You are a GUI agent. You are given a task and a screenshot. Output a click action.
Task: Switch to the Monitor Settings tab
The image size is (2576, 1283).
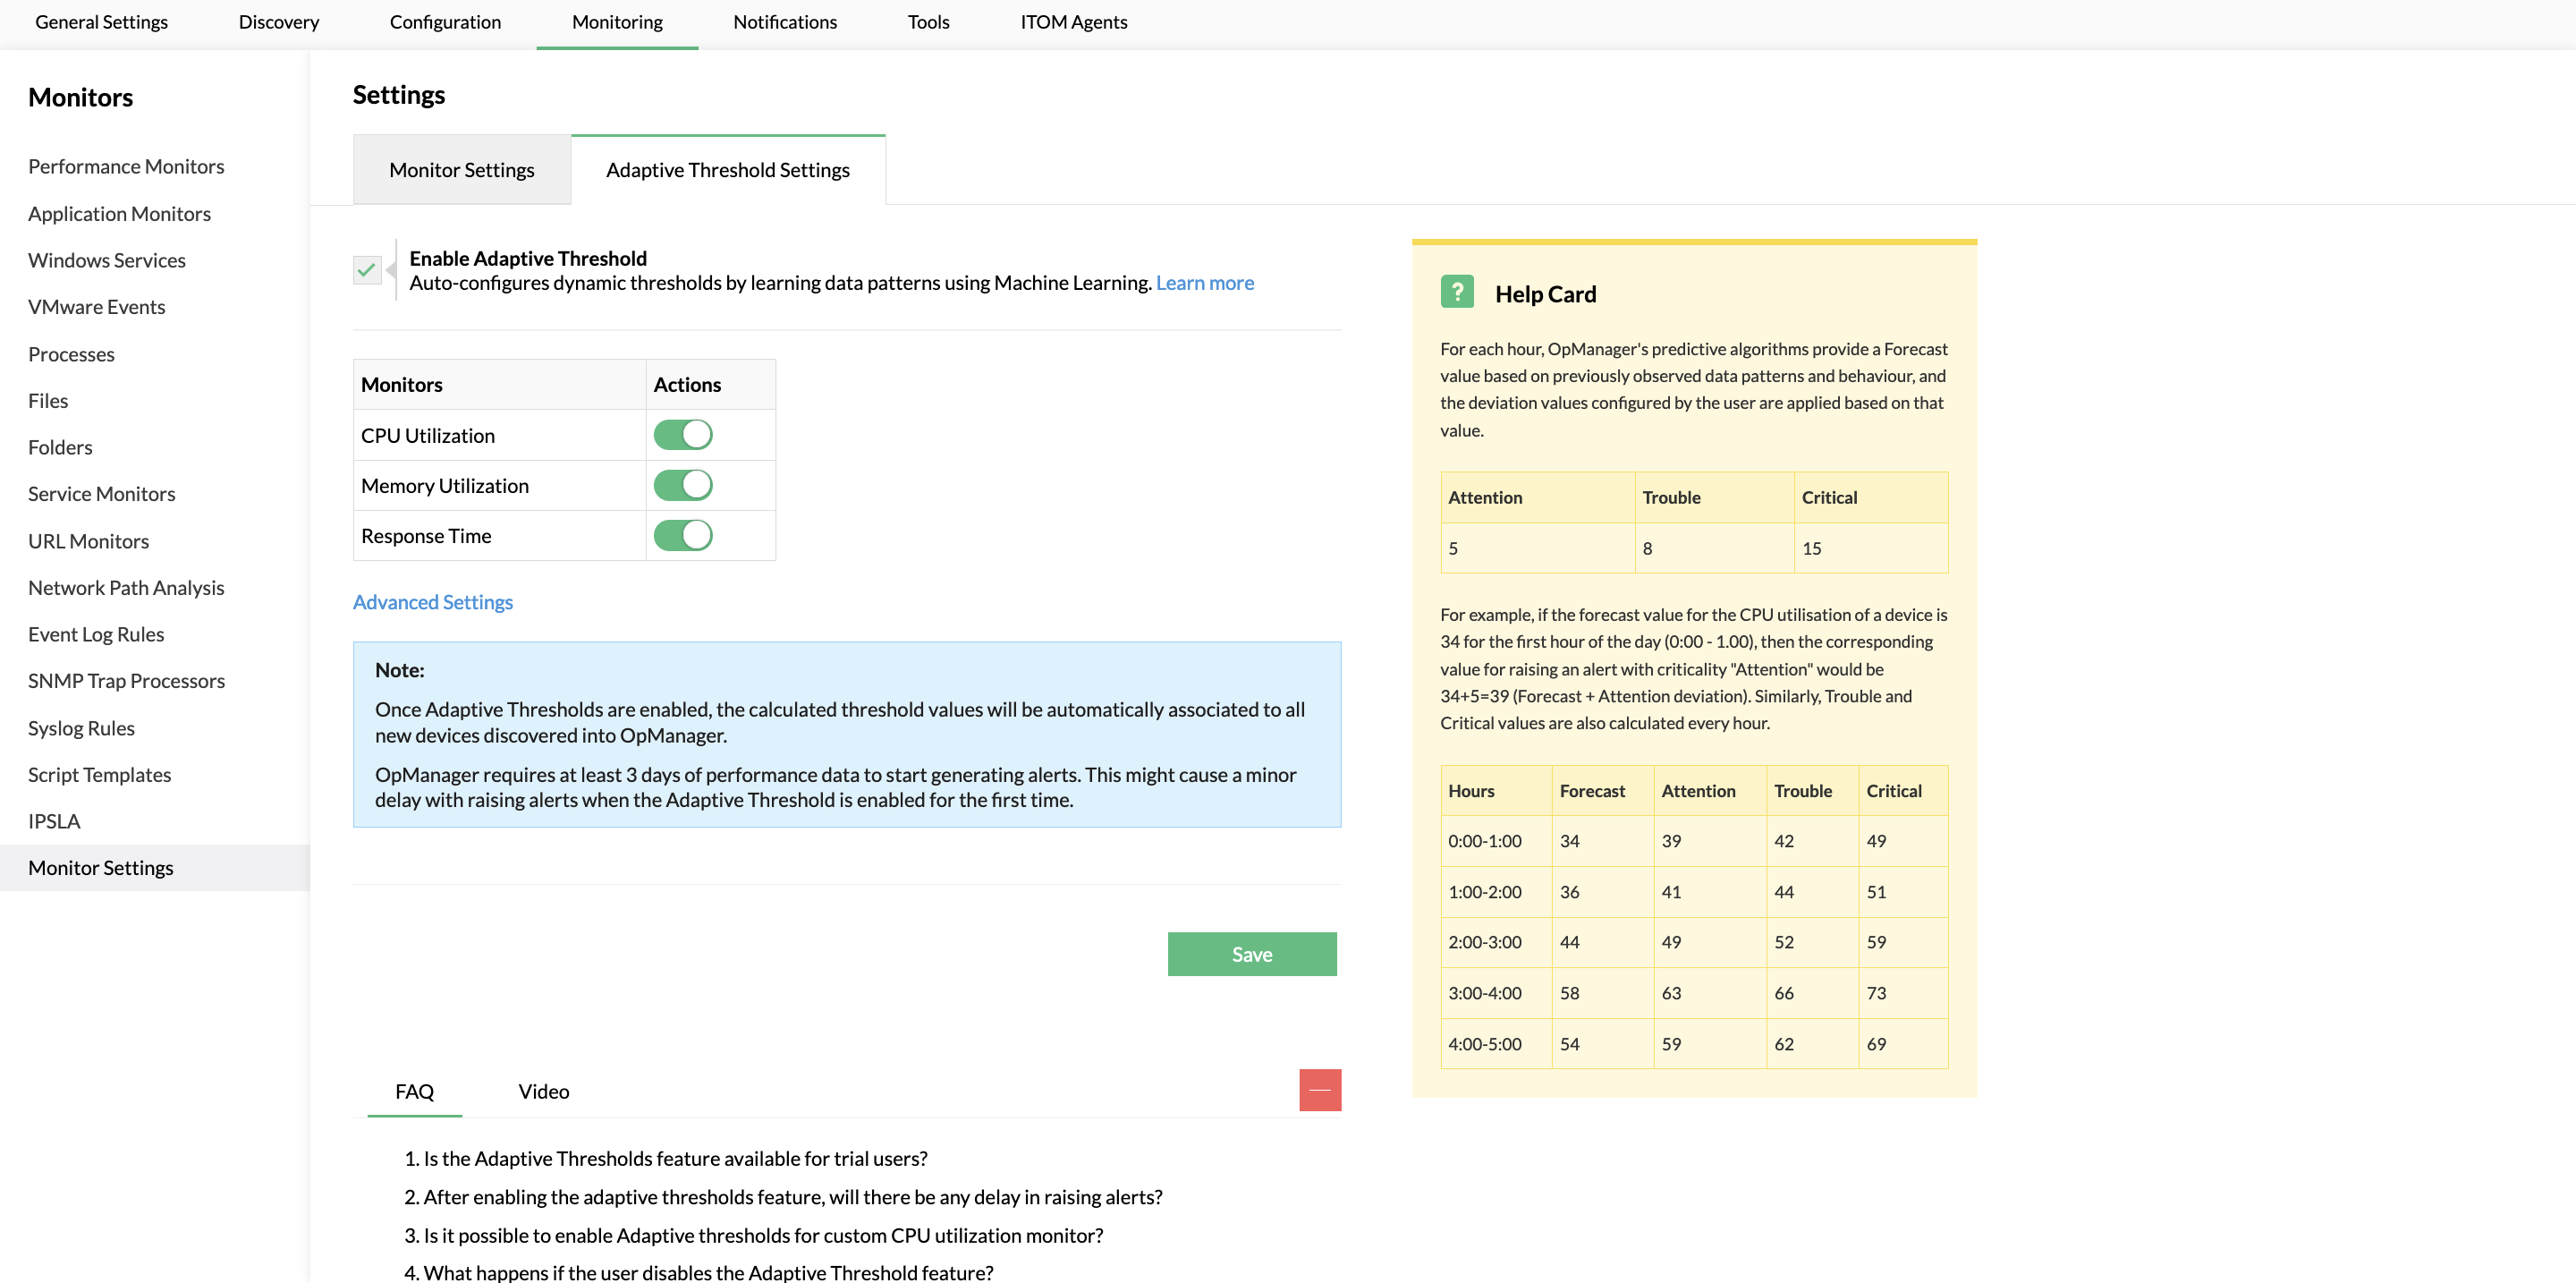[x=461, y=169]
